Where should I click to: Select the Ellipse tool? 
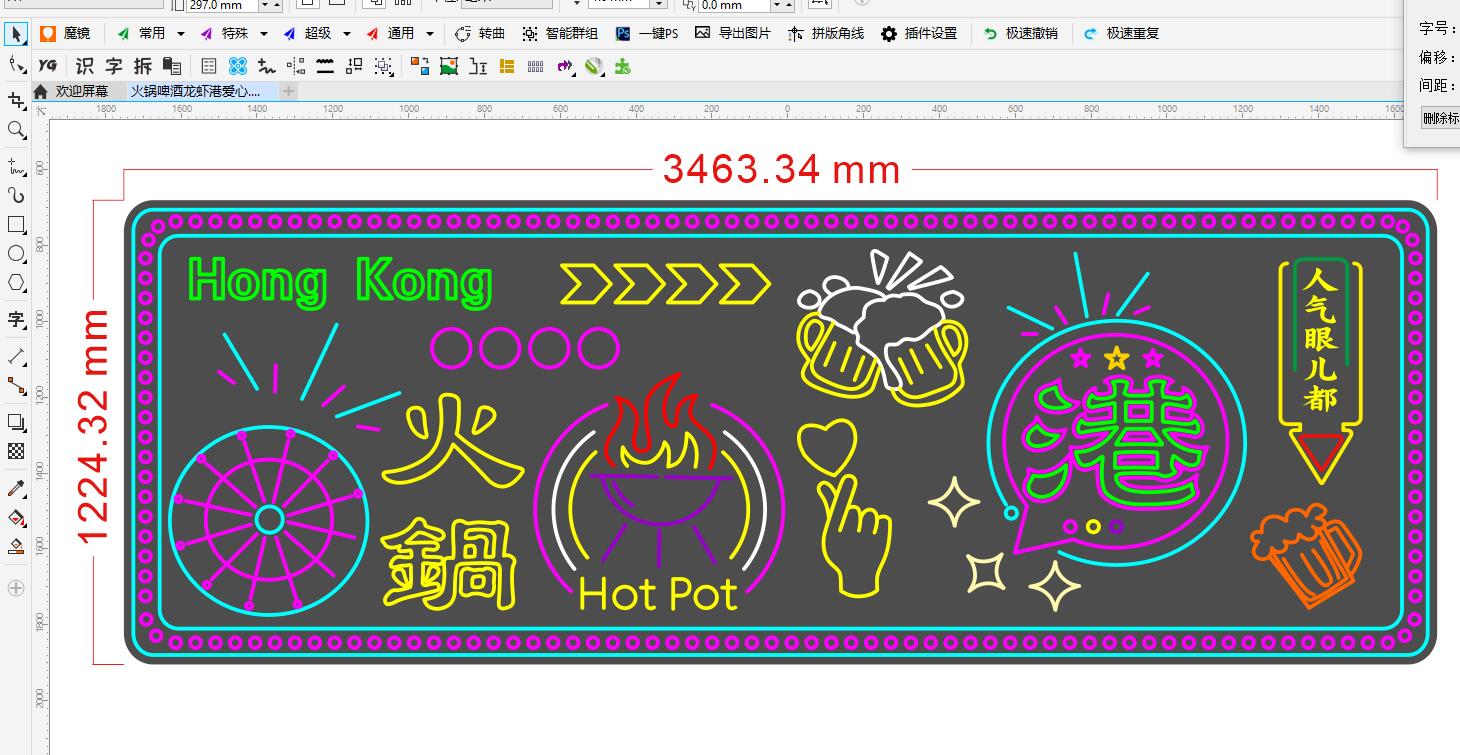(x=16, y=254)
